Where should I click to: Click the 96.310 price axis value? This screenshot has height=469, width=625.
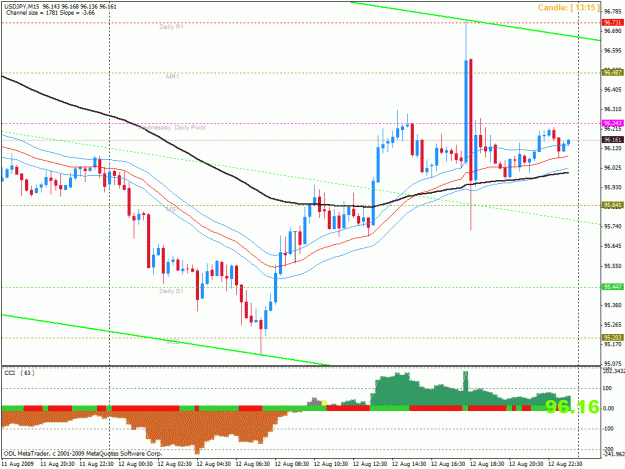click(613, 109)
